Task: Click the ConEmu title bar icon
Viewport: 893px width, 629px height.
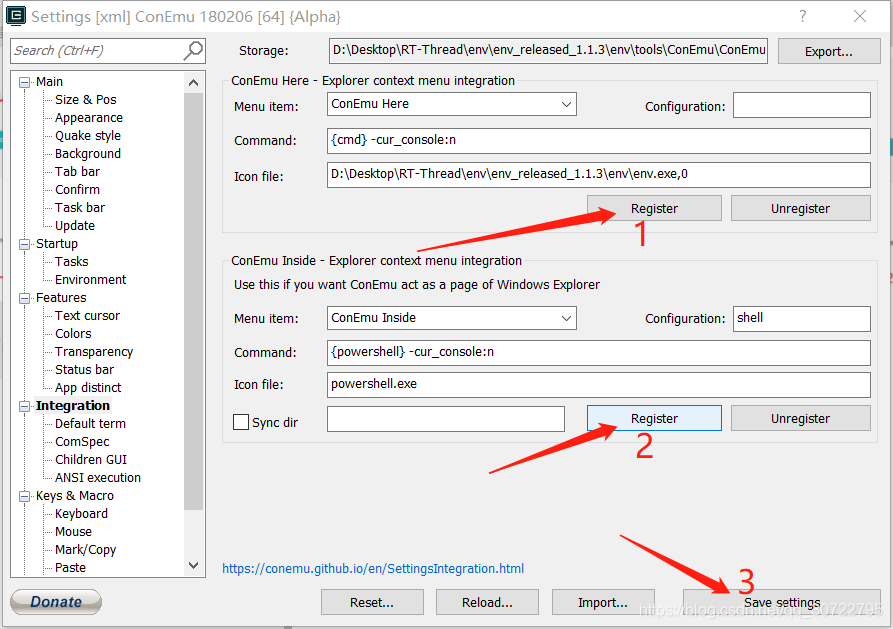Action: coord(15,16)
